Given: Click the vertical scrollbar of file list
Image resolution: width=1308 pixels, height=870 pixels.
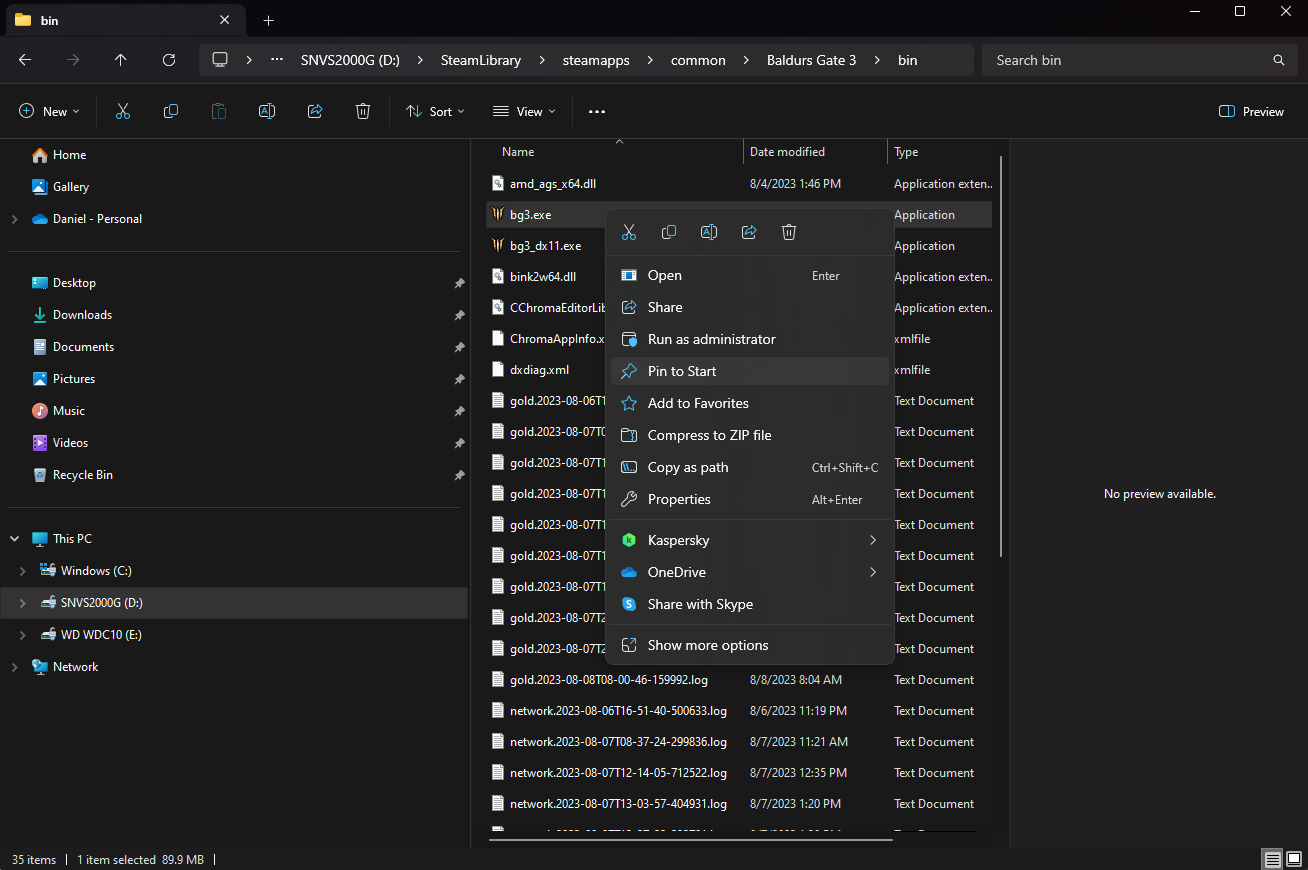Looking at the screenshot, I should 1001,357.
